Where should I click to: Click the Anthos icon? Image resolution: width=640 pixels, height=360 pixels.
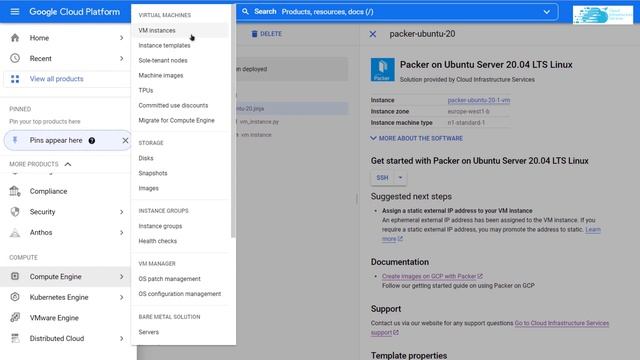pos(15,233)
